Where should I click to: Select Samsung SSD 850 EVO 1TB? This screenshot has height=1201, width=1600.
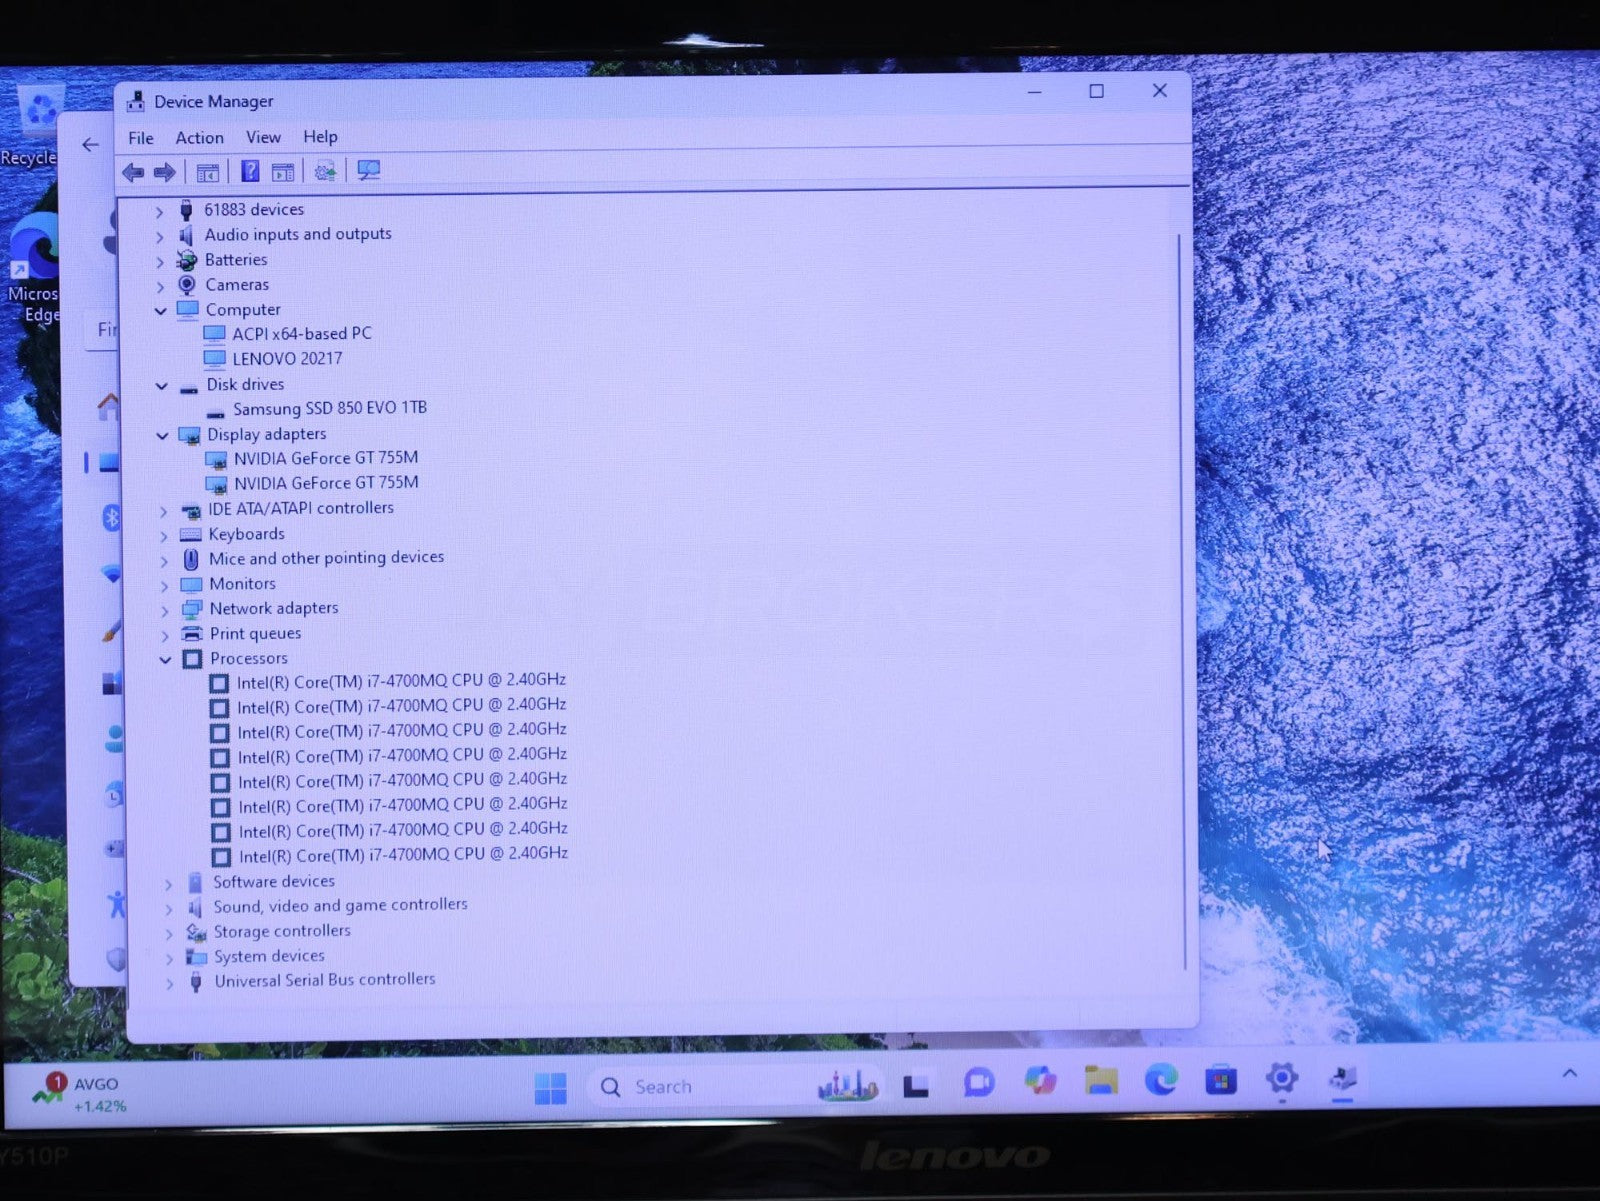pyautogui.click(x=329, y=409)
